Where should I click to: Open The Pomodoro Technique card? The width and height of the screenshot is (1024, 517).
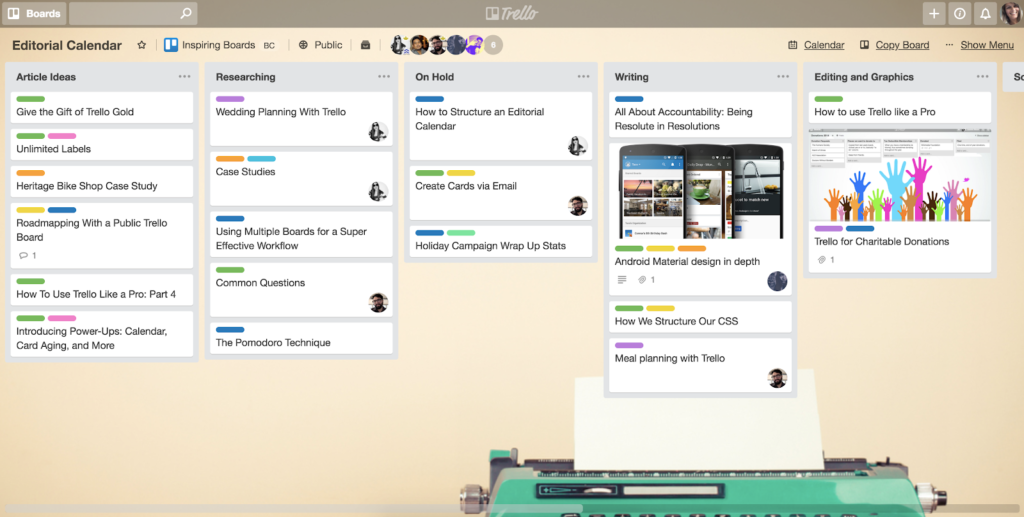[x=301, y=338]
